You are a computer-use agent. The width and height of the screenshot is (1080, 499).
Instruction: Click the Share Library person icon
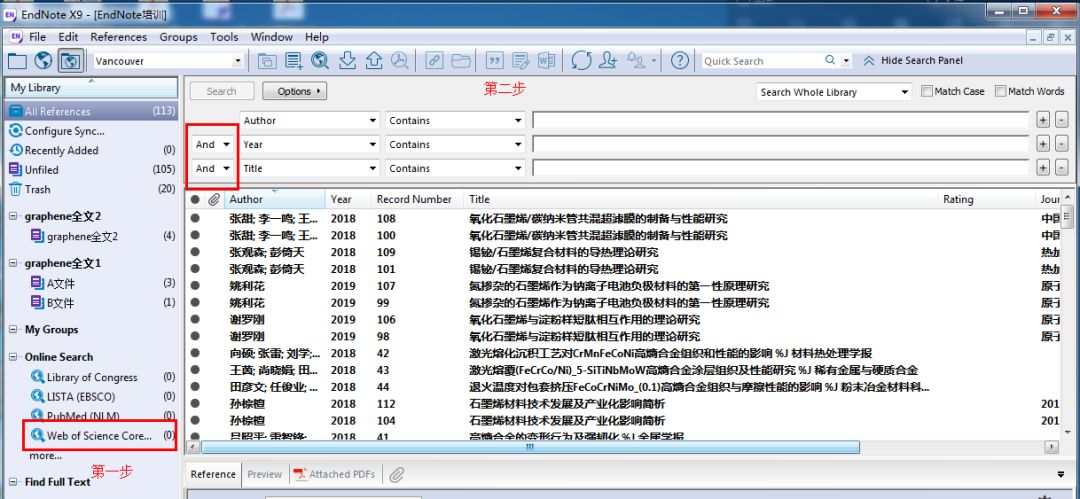coord(608,61)
